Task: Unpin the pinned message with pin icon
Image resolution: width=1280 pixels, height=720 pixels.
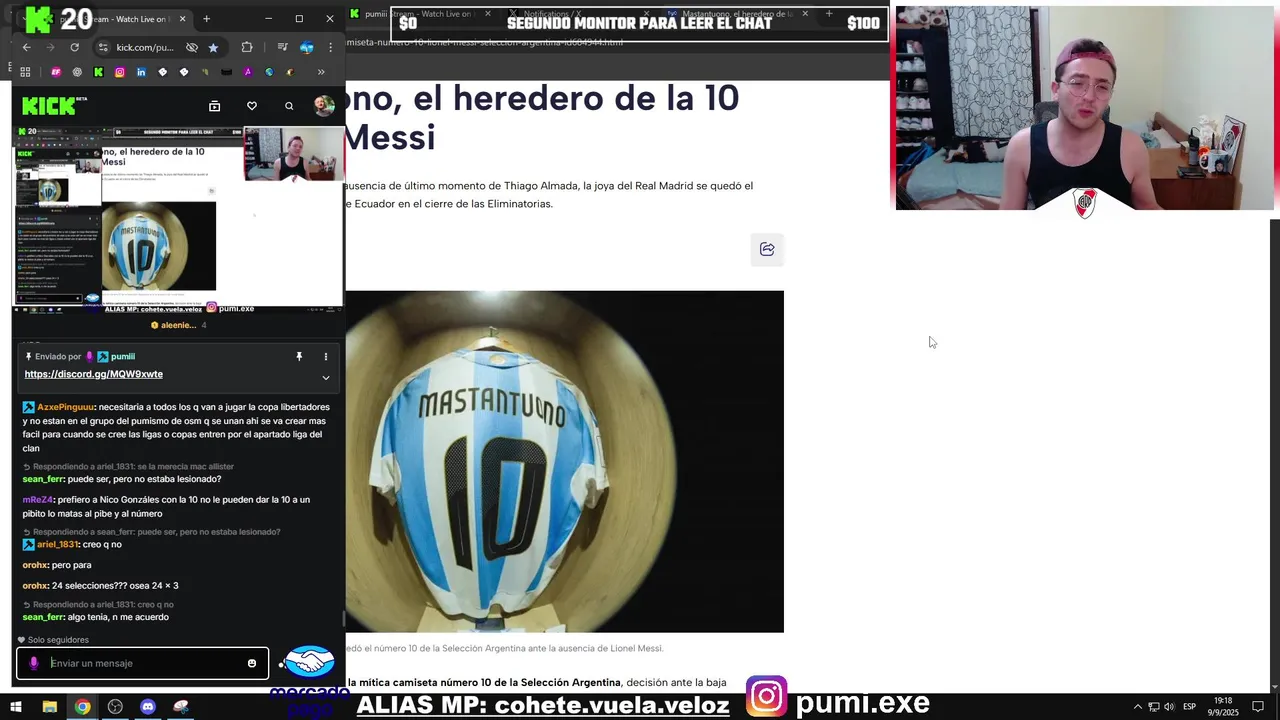Action: point(299,357)
